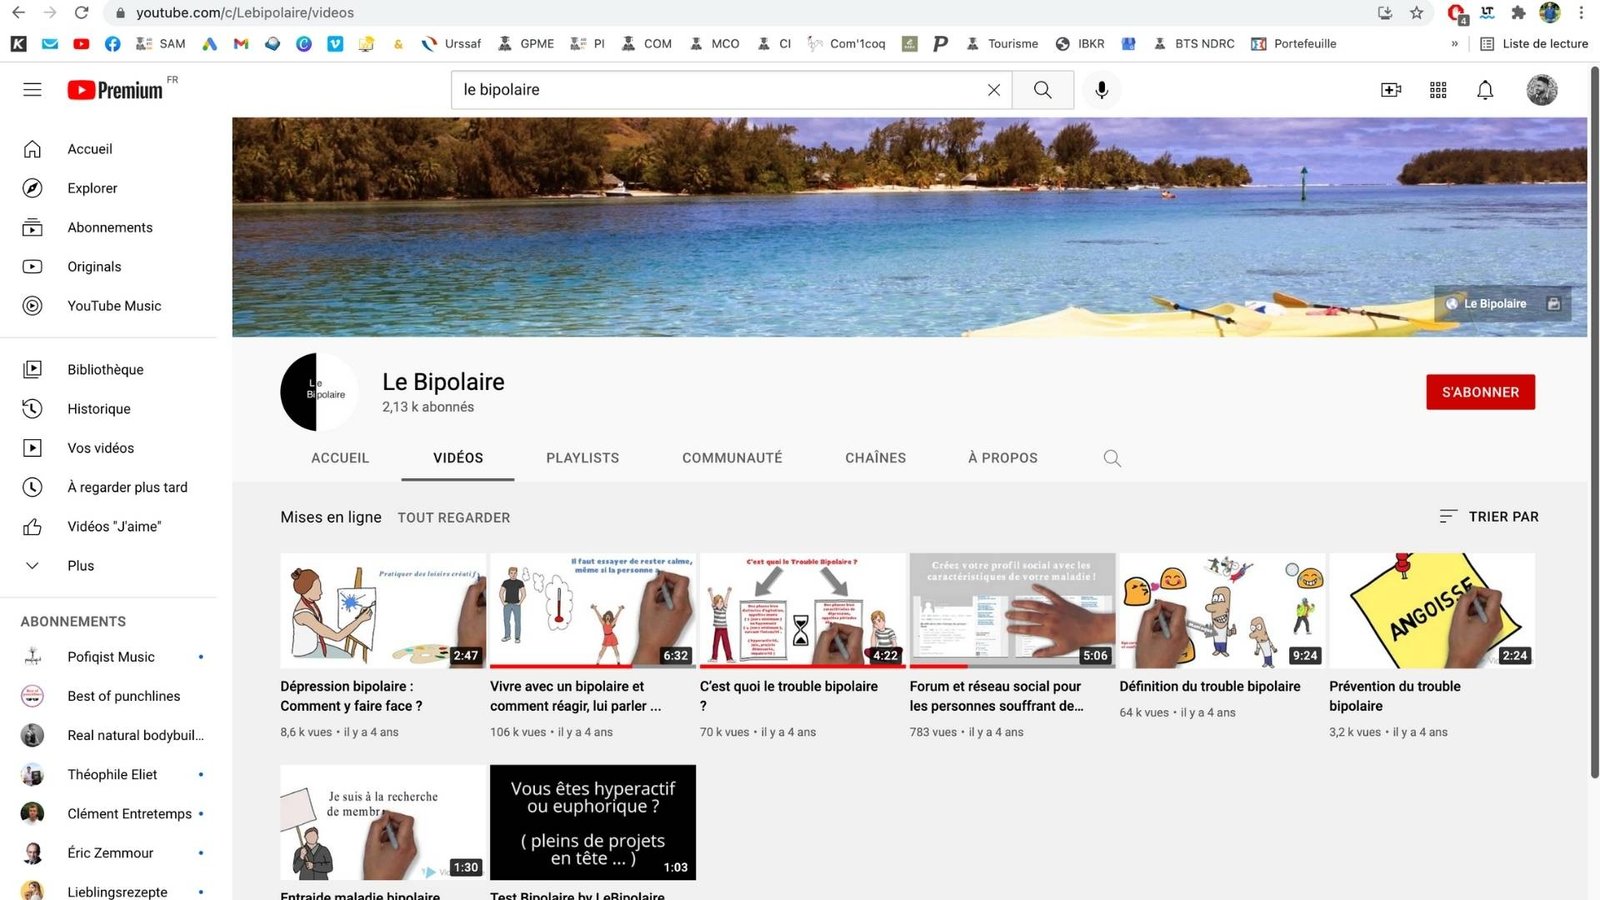Open C'est quoi le trouble bipolaire thumbnail

coord(803,611)
